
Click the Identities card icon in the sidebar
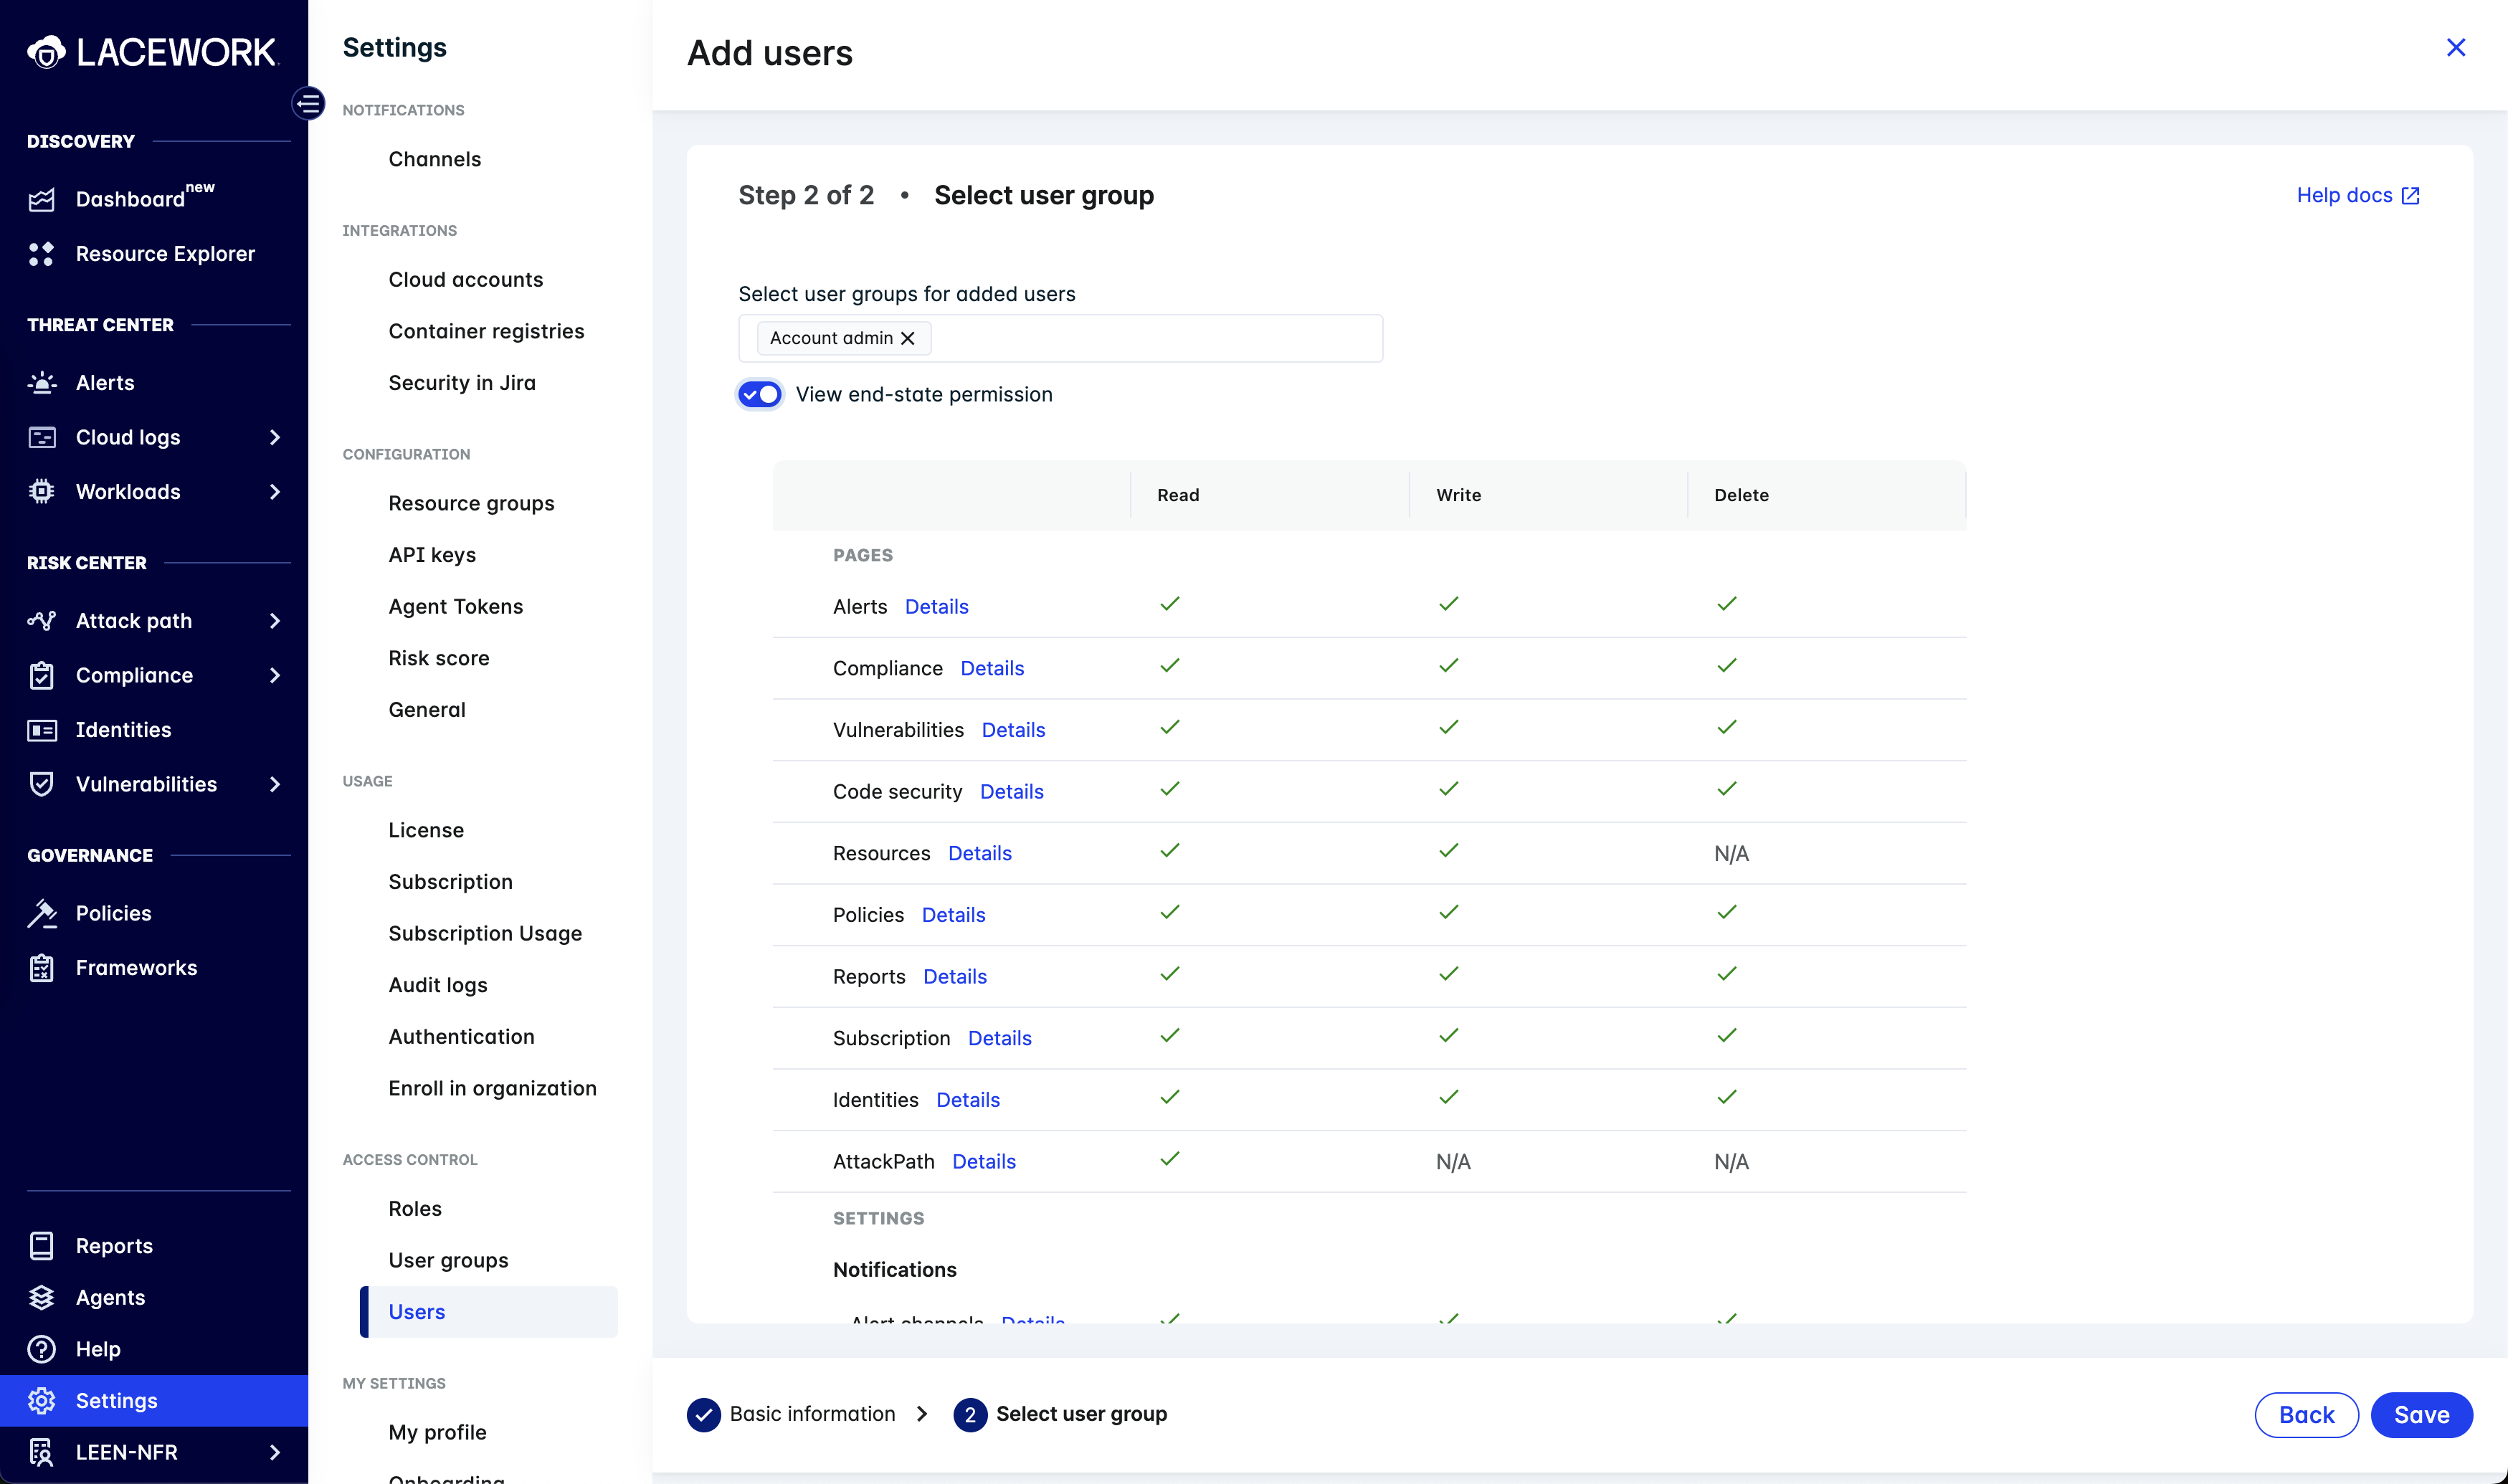click(41, 730)
